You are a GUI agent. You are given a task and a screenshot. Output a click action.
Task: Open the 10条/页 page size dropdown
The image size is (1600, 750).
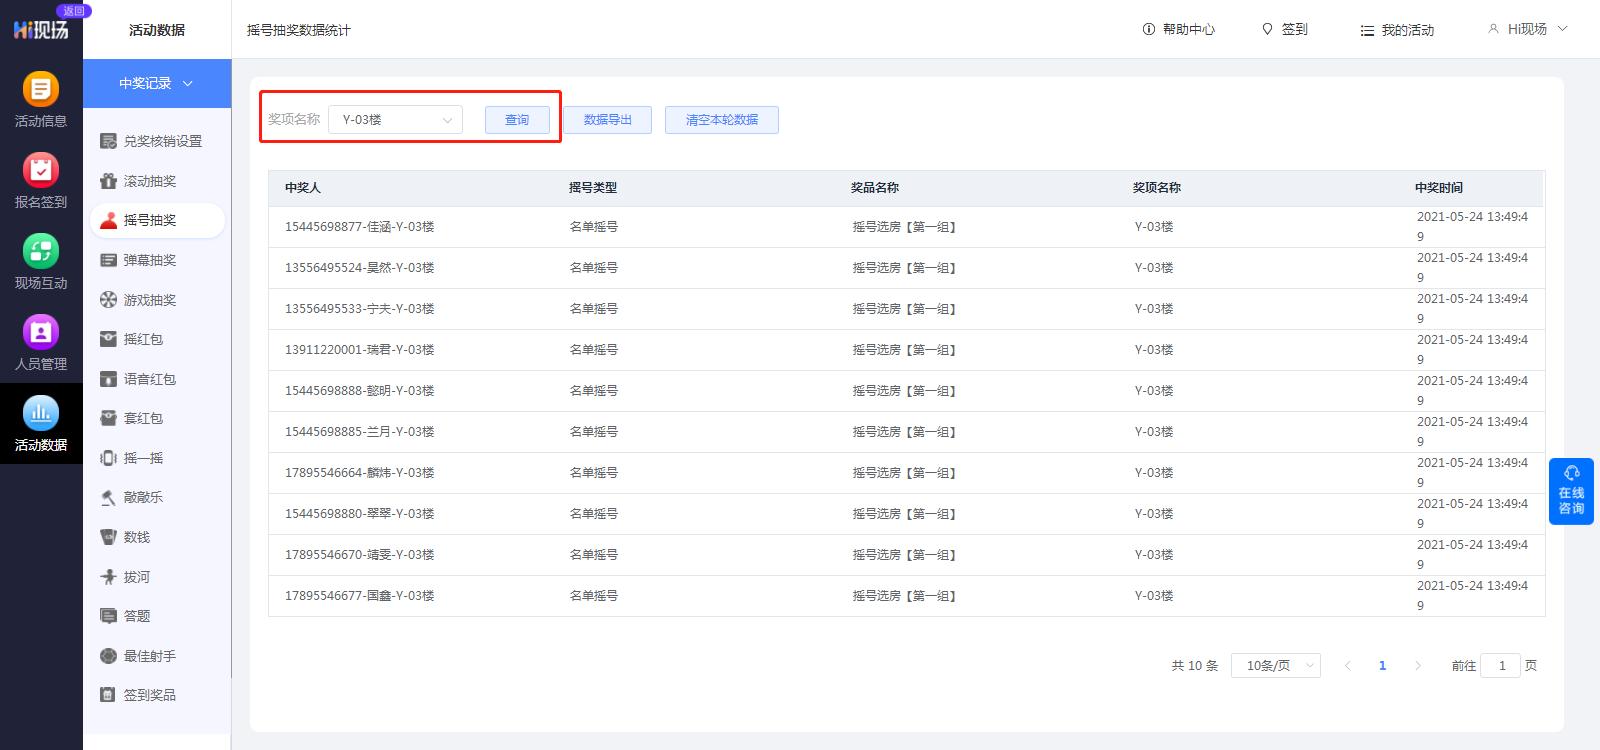(x=1276, y=666)
